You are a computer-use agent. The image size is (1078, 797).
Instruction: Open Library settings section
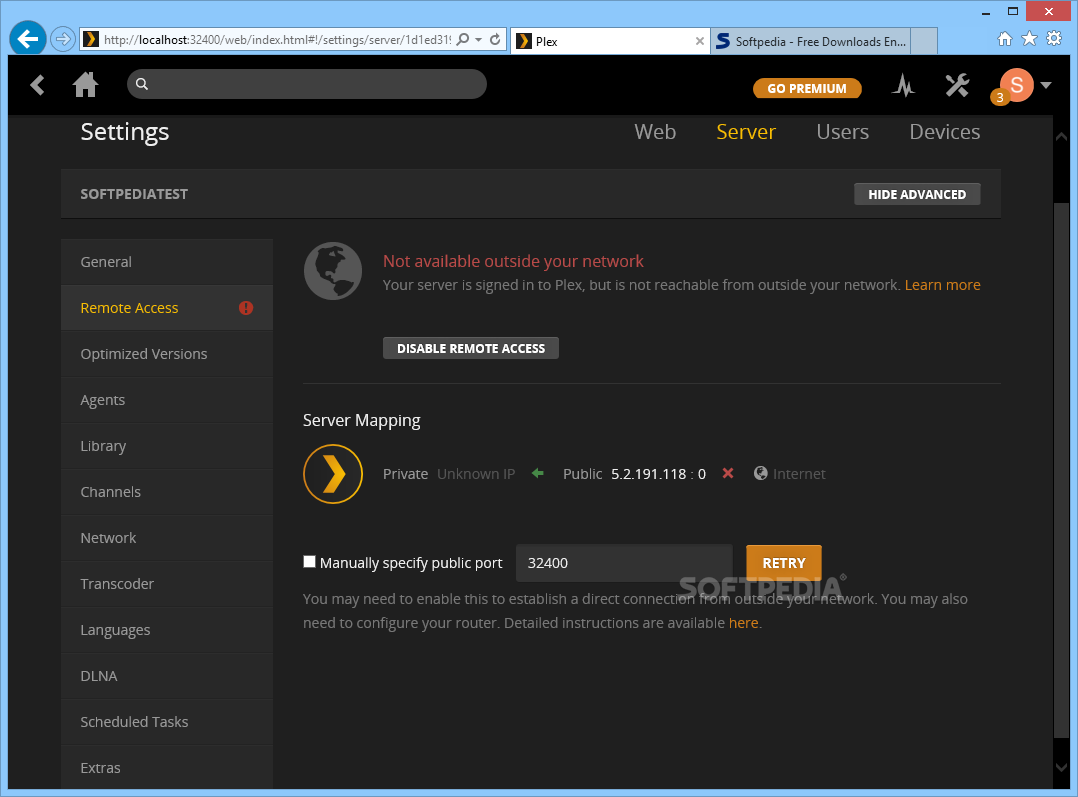point(167,446)
